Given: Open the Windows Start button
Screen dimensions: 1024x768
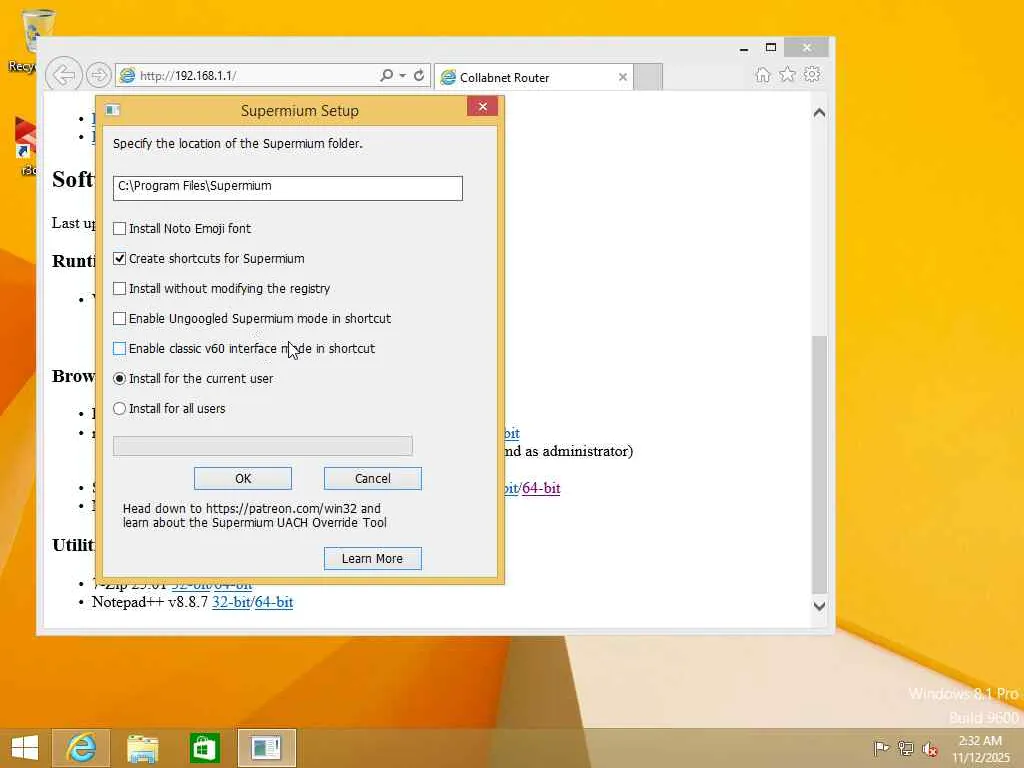Looking at the screenshot, I should 25,748.
